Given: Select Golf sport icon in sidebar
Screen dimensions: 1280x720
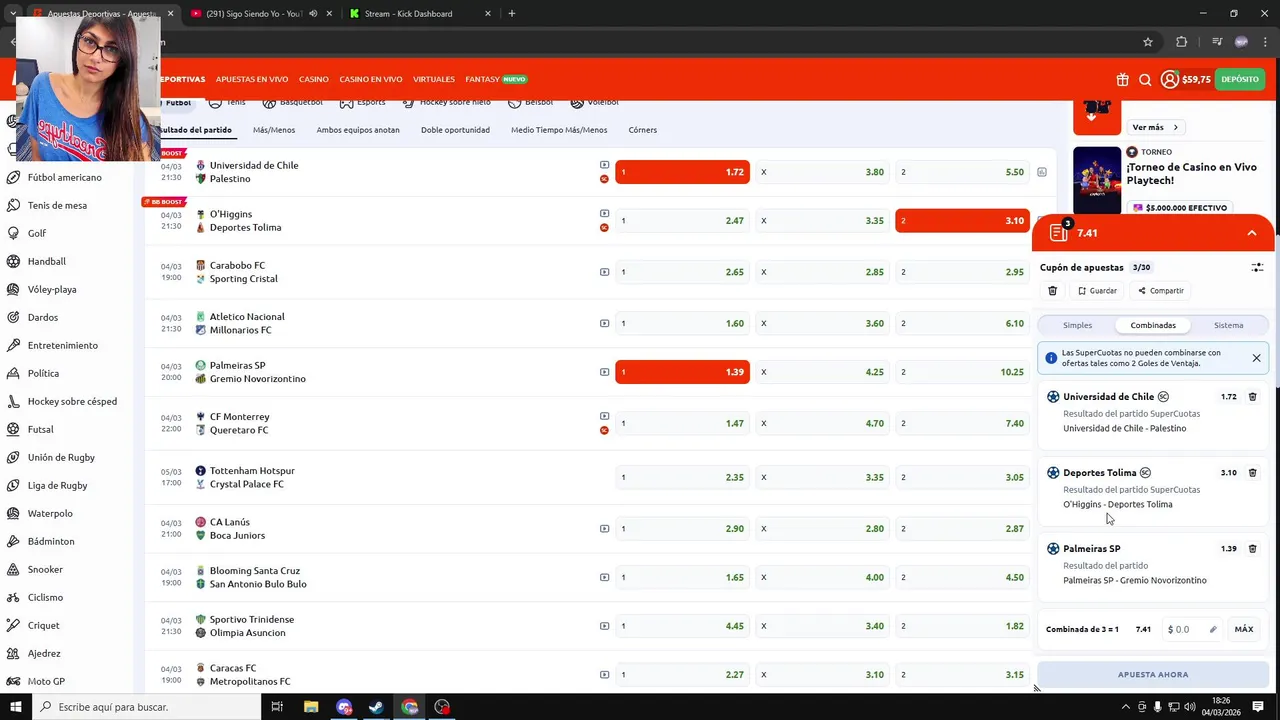Looking at the screenshot, I should click(x=13, y=233).
